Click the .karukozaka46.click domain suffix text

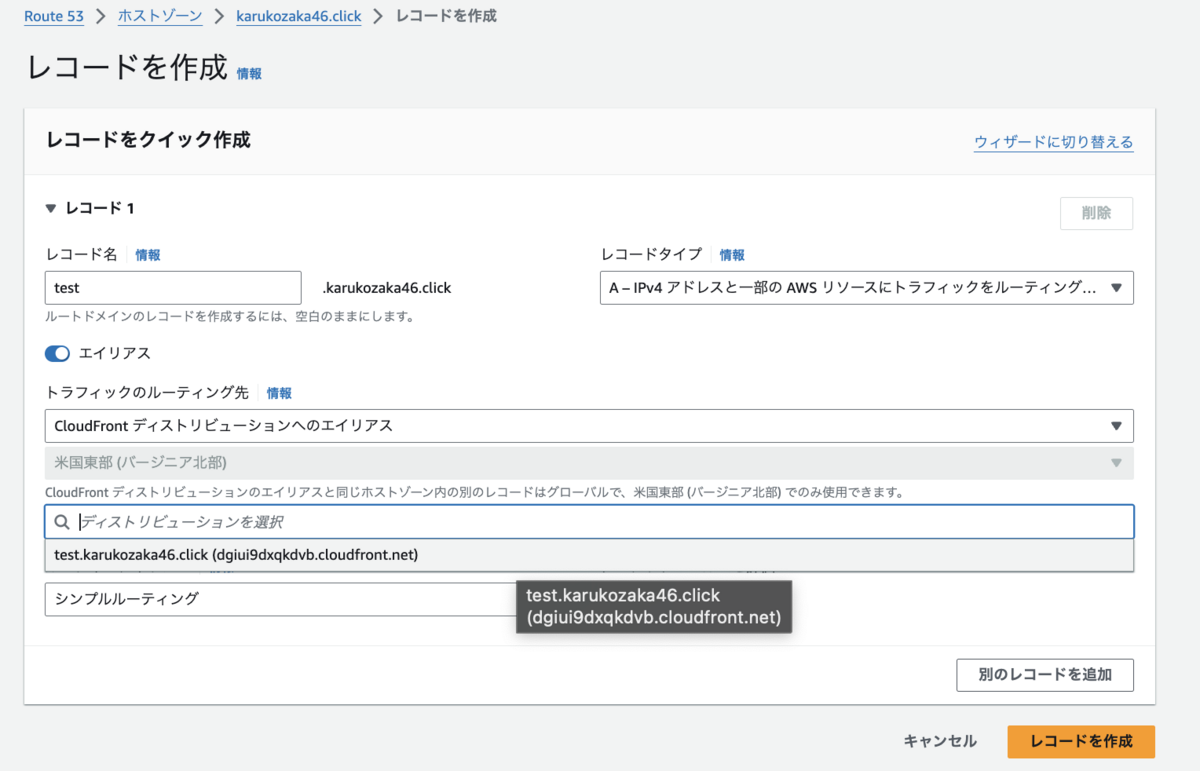387,288
